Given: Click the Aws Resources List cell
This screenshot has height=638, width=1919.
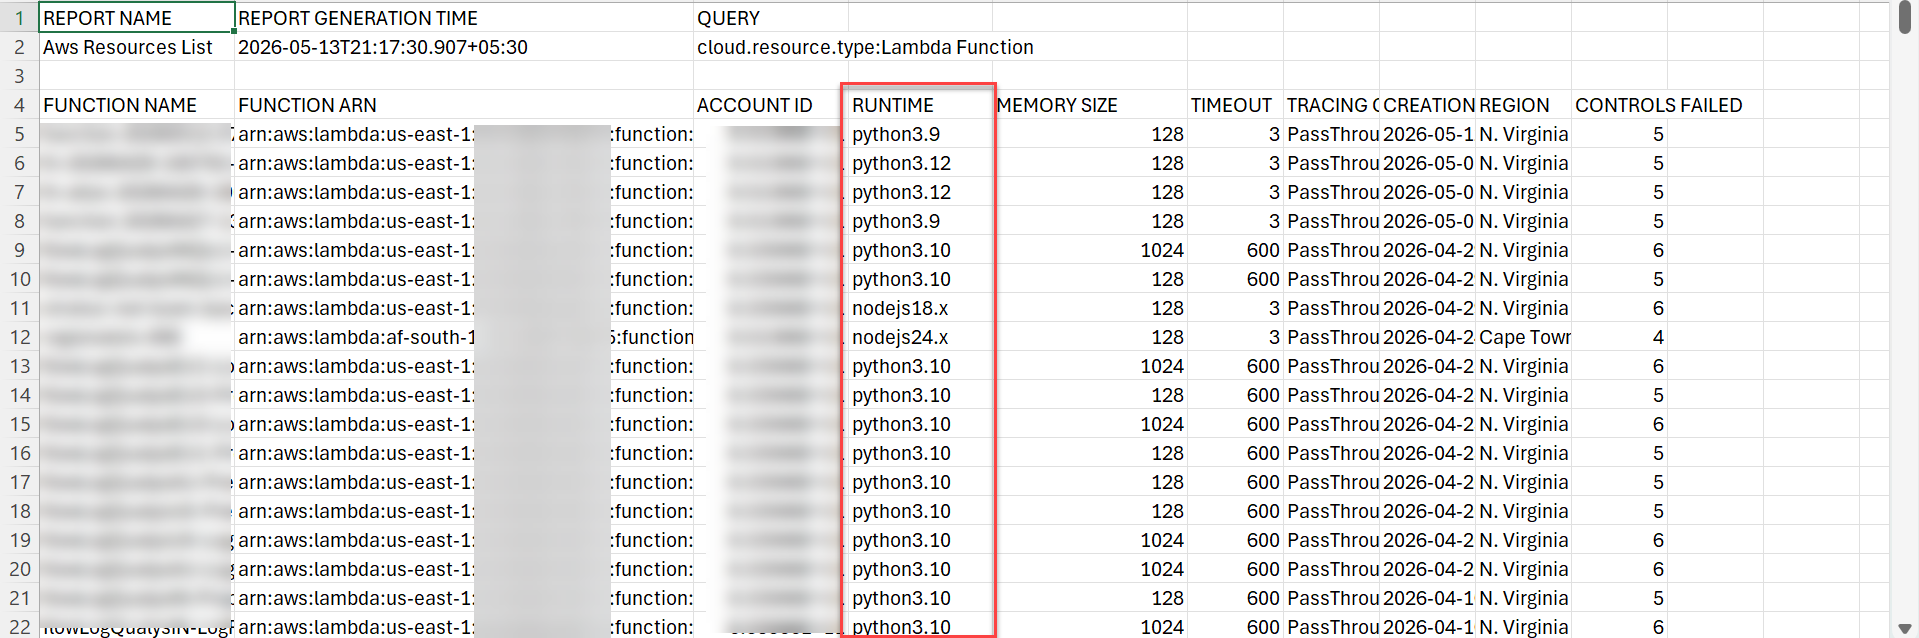Looking at the screenshot, I should click(x=136, y=47).
